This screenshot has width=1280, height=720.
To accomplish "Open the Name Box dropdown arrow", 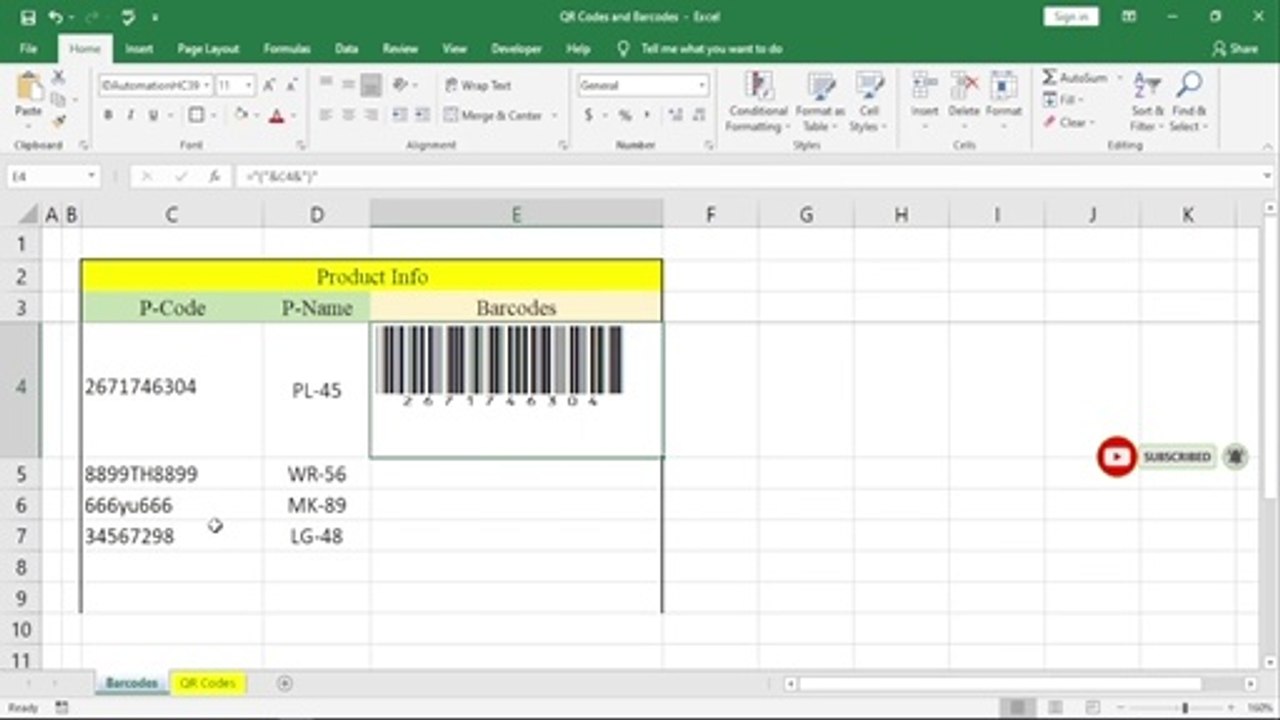I will pos(91,176).
